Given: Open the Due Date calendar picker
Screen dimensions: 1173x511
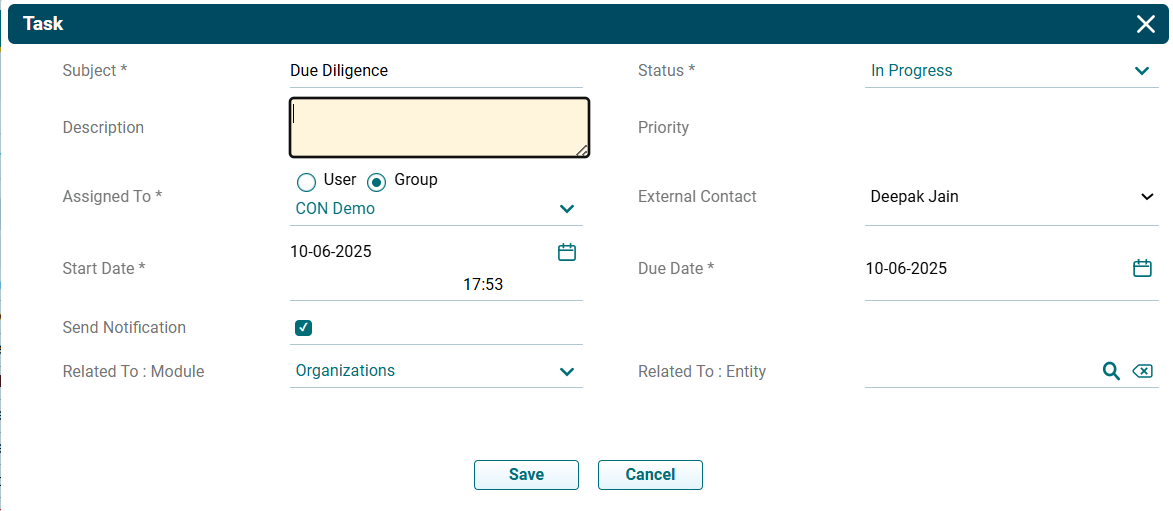Looking at the screenshot, I should click(x=1142, y=268).
